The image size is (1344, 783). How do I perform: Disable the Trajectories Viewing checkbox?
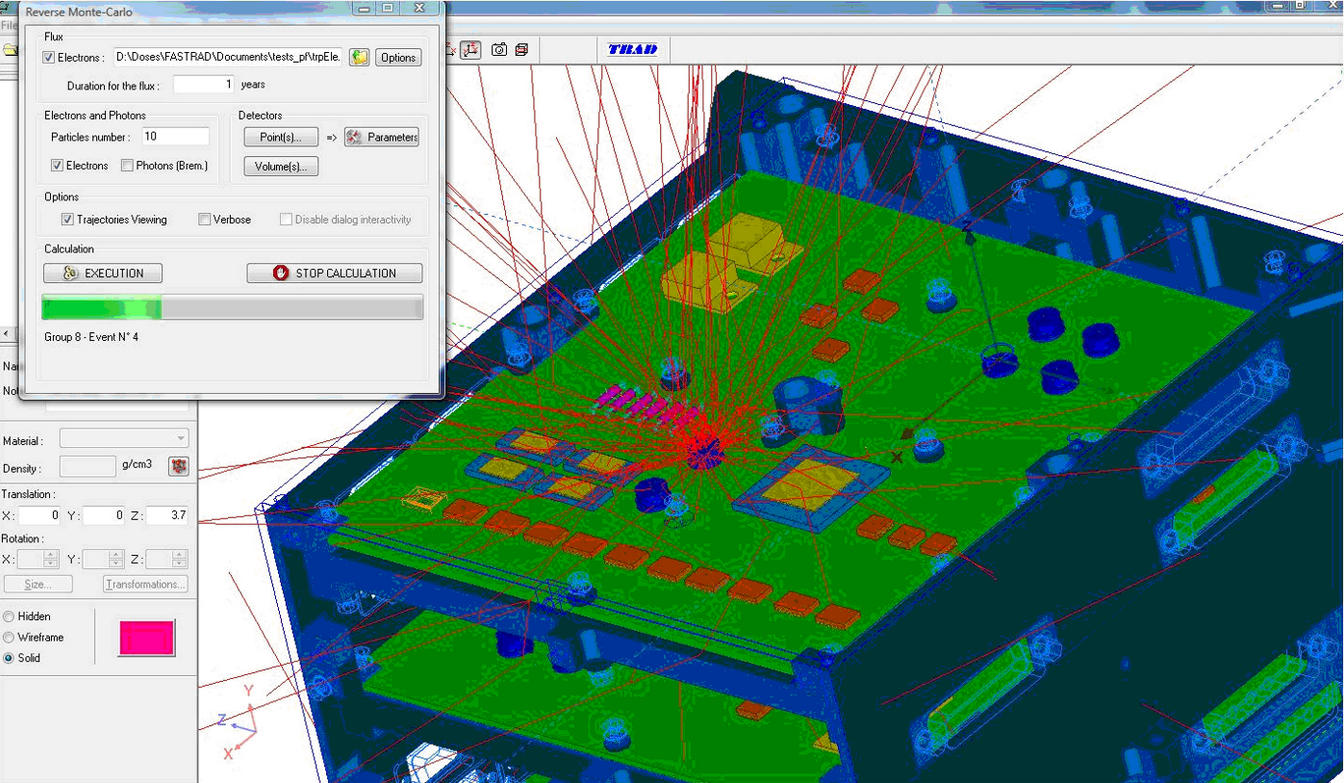(68, 219)
